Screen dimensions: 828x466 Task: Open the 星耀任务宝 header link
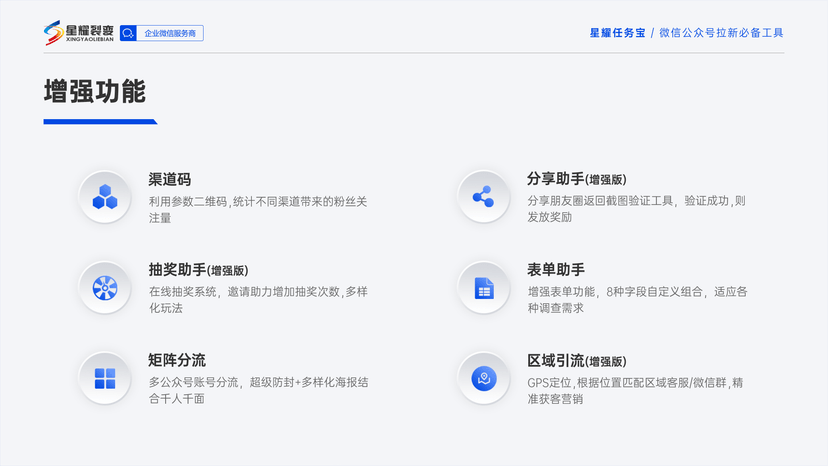[x=617, y=33]
